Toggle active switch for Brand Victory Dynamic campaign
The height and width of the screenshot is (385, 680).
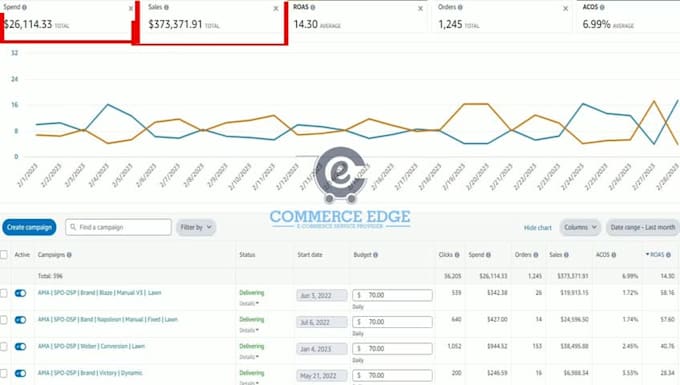[x=20, y=374]
